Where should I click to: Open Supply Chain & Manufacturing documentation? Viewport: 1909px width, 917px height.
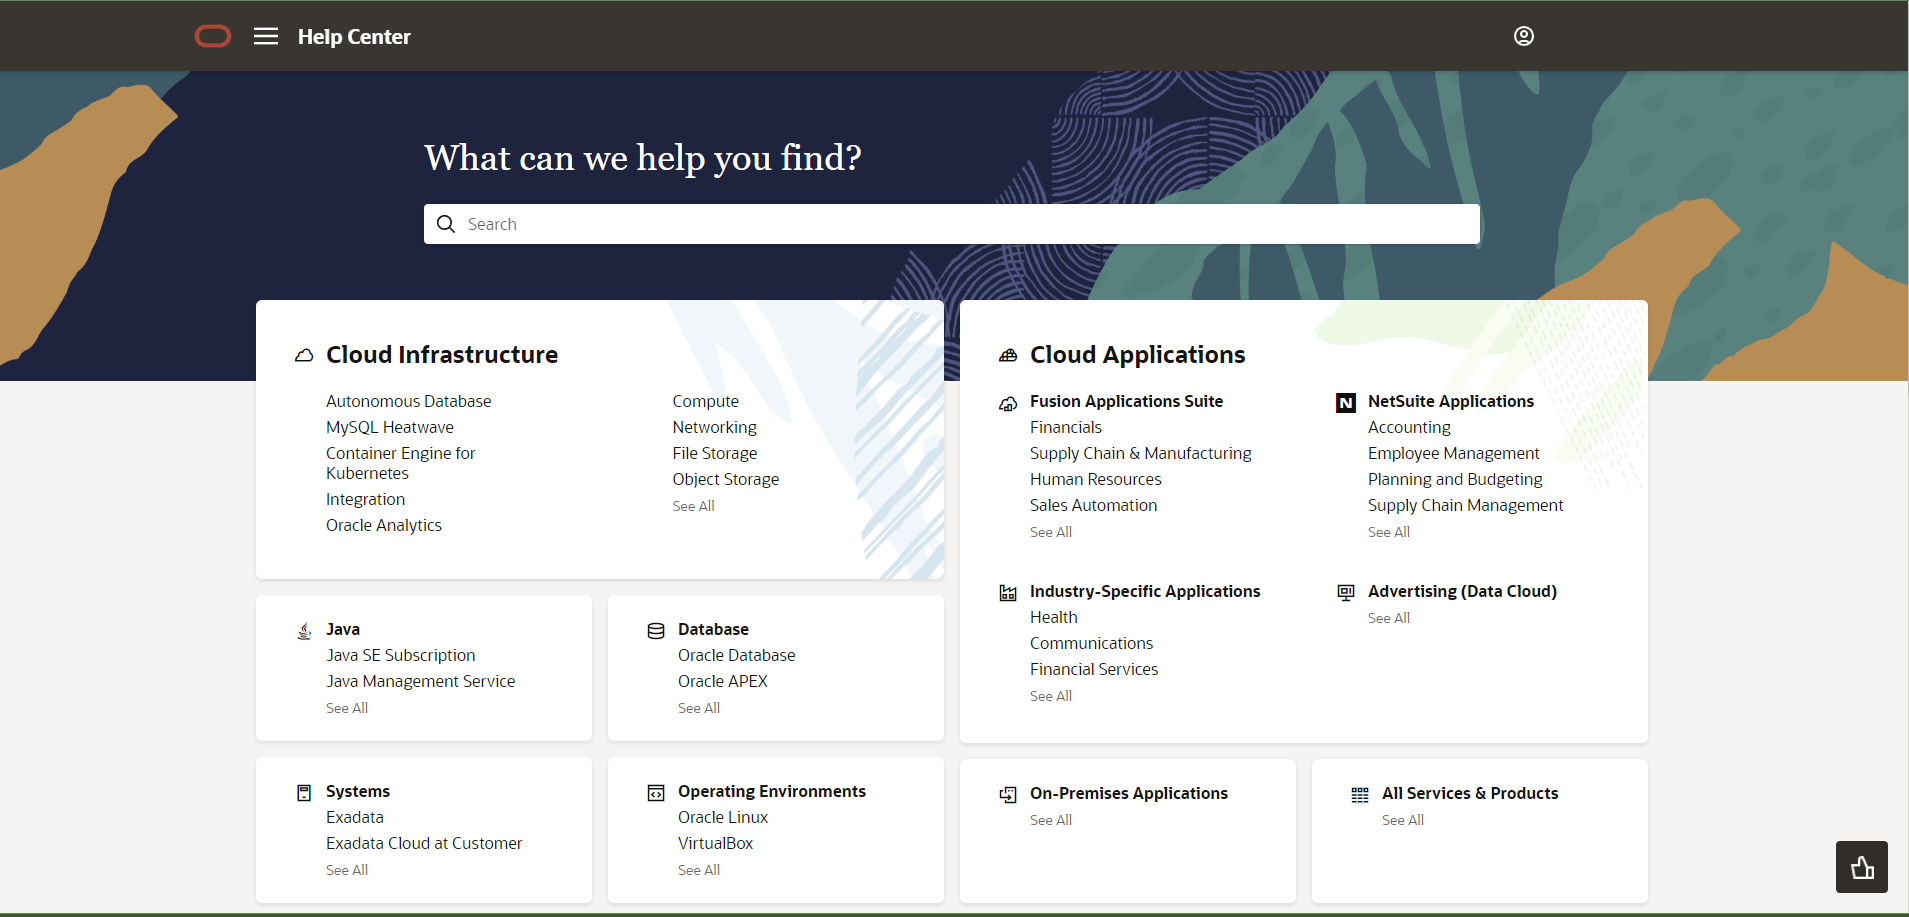pos(1140,453)
